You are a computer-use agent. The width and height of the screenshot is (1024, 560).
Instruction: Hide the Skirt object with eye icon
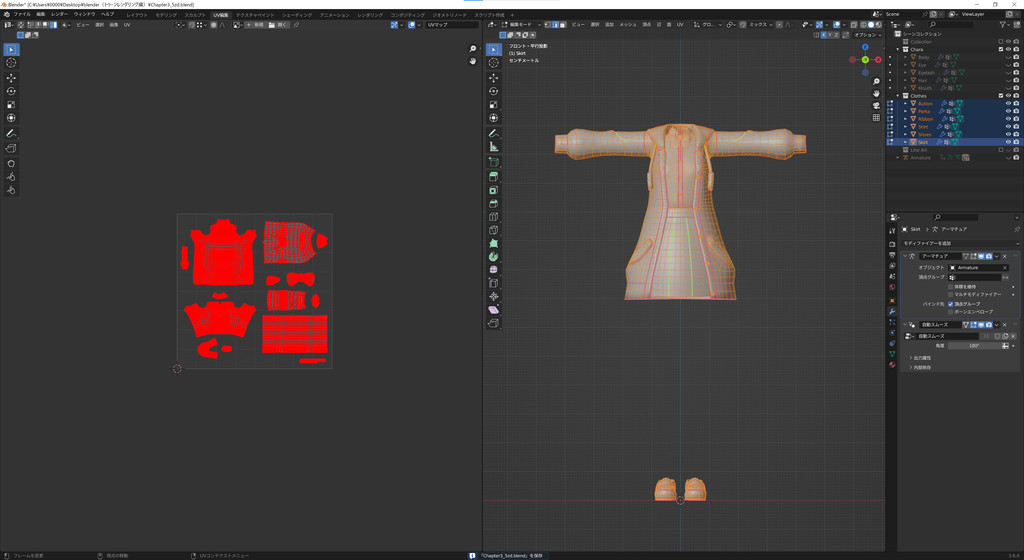click(1008, 142)
